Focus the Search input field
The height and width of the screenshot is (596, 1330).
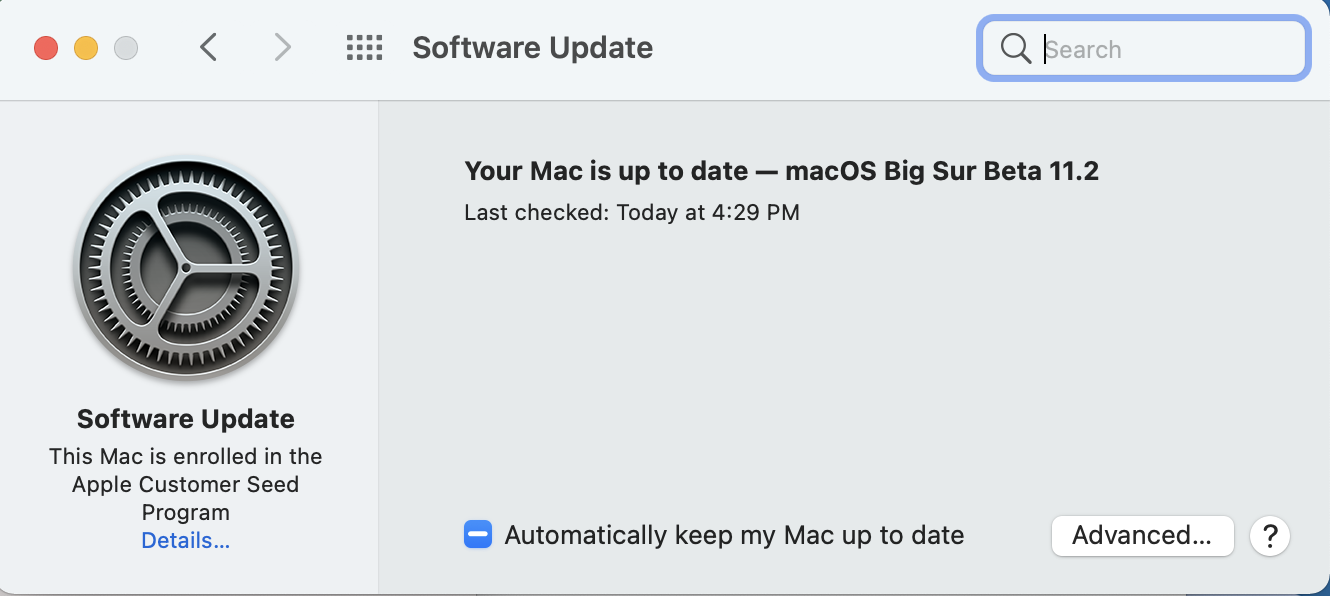(x=1143, y=48)
